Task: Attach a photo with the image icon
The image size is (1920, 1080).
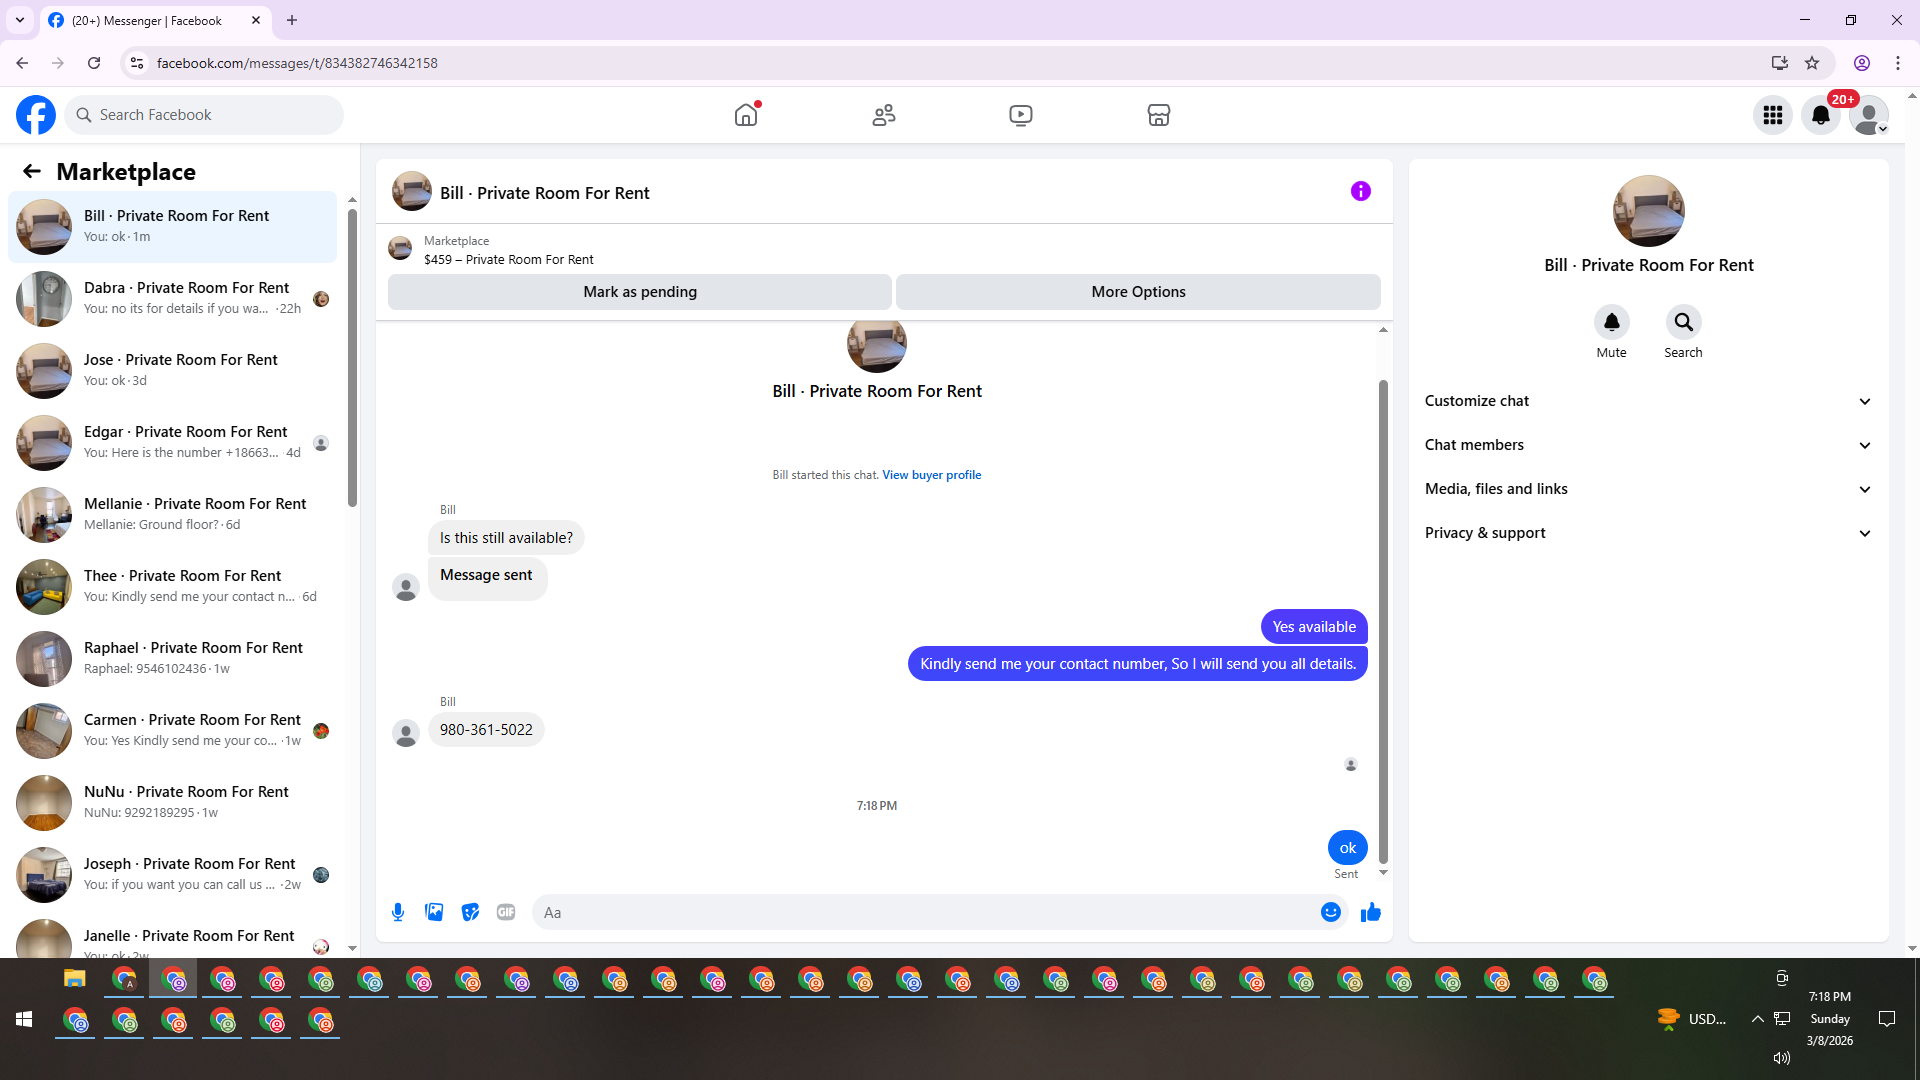Action: pos(434,912)
